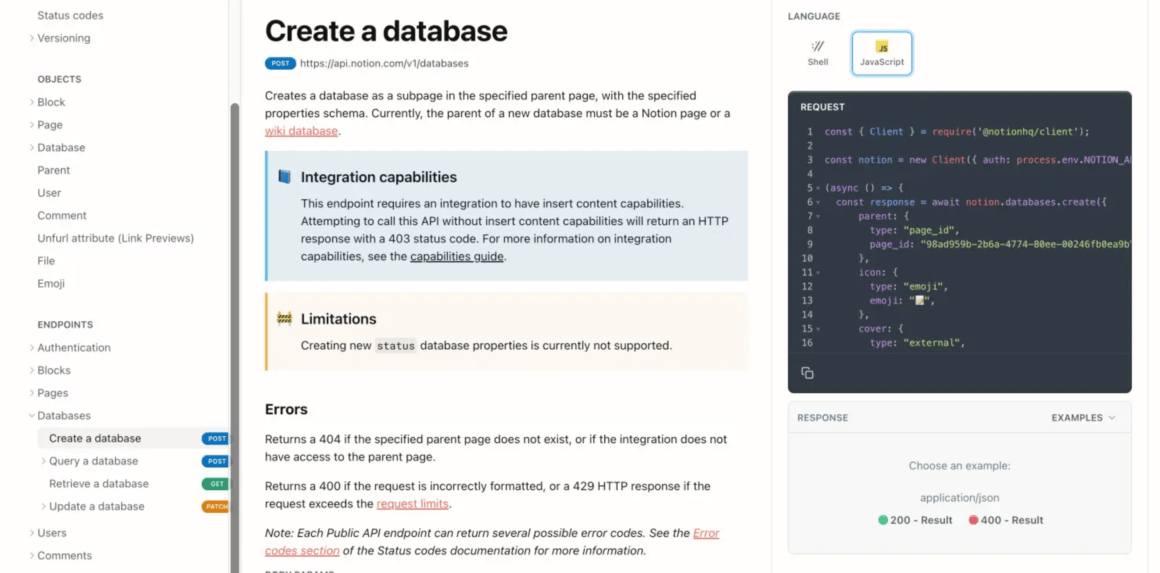Open the Comment object page
1160x573 pixels.
pos(62,215)
